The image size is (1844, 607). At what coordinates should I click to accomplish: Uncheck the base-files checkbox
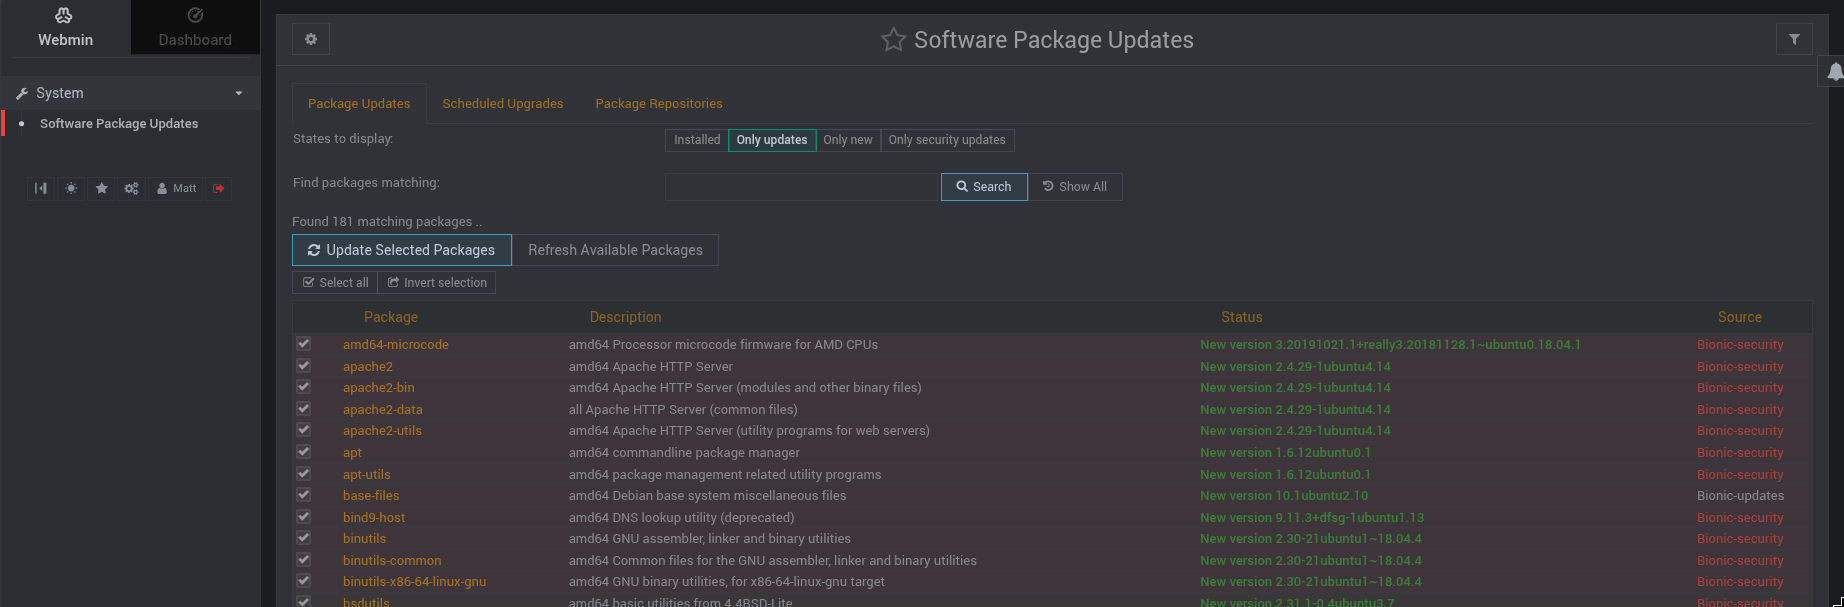(x=303, y=494)
